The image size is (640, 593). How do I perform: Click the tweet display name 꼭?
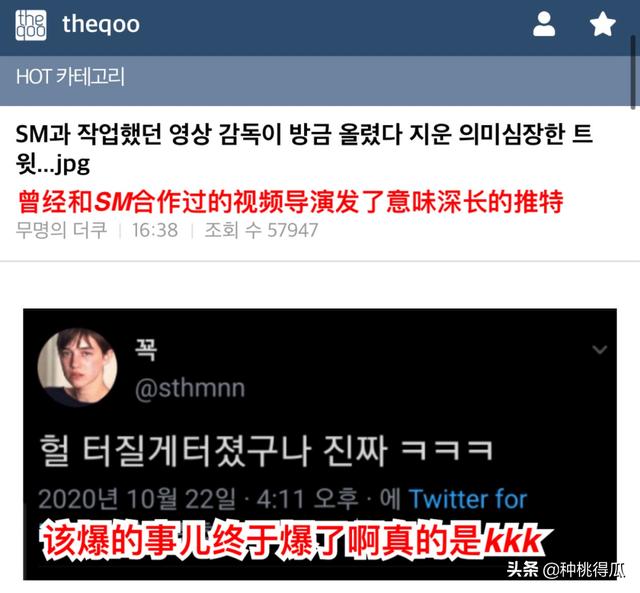click(146, 349)
